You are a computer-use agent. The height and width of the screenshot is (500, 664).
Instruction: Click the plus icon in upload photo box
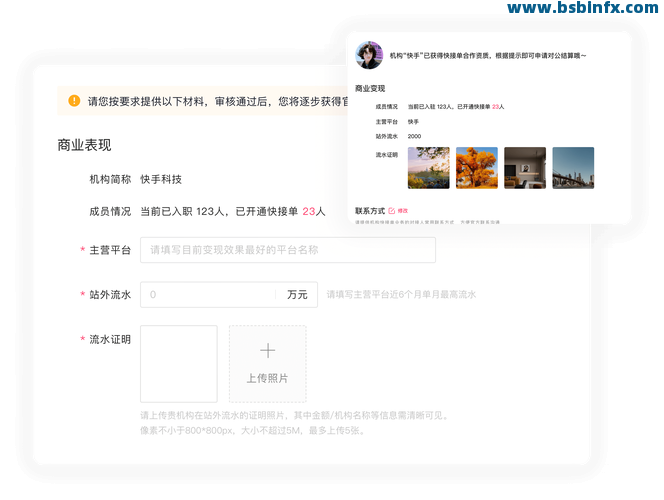coord(268,351)
